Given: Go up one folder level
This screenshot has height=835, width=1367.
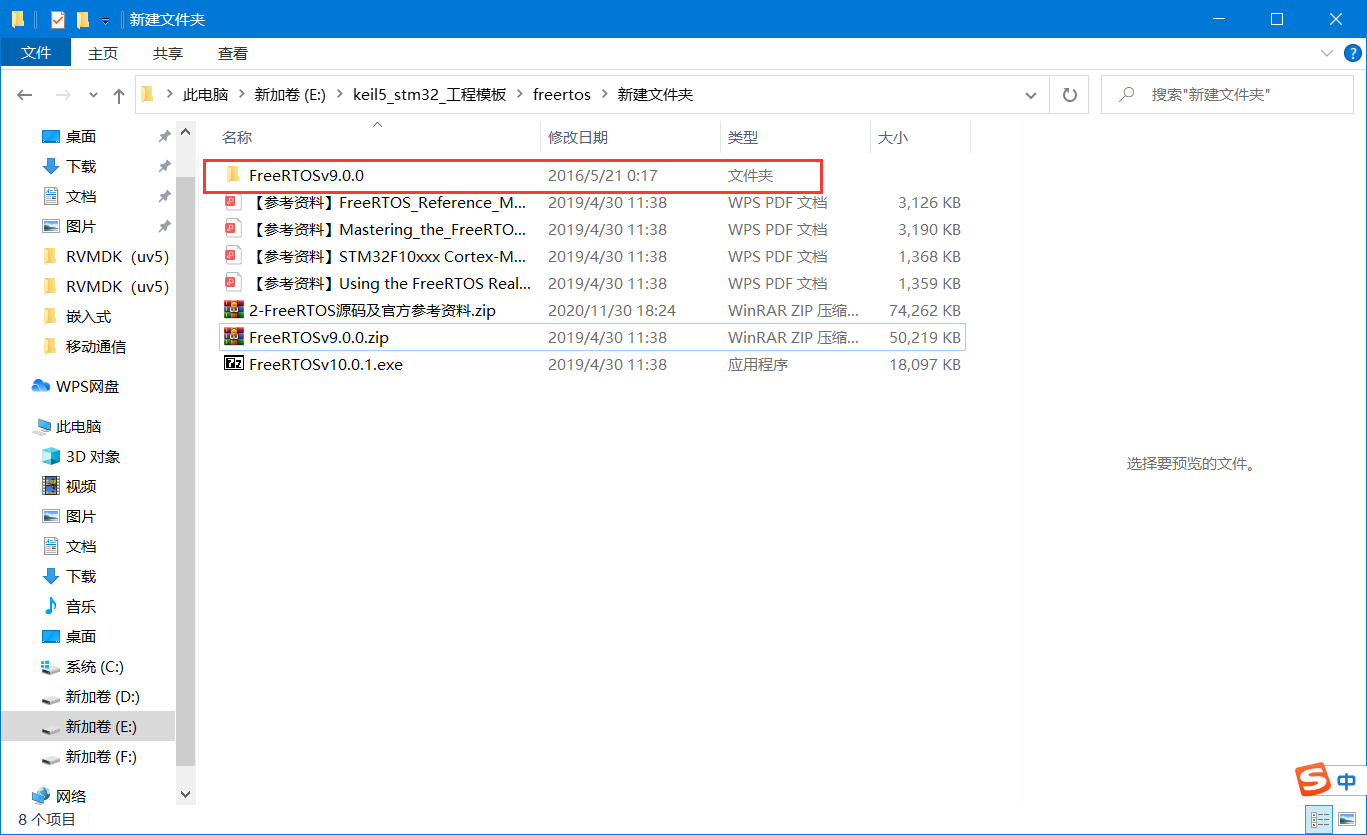Looking at the screenshot, I should (119, 95).
